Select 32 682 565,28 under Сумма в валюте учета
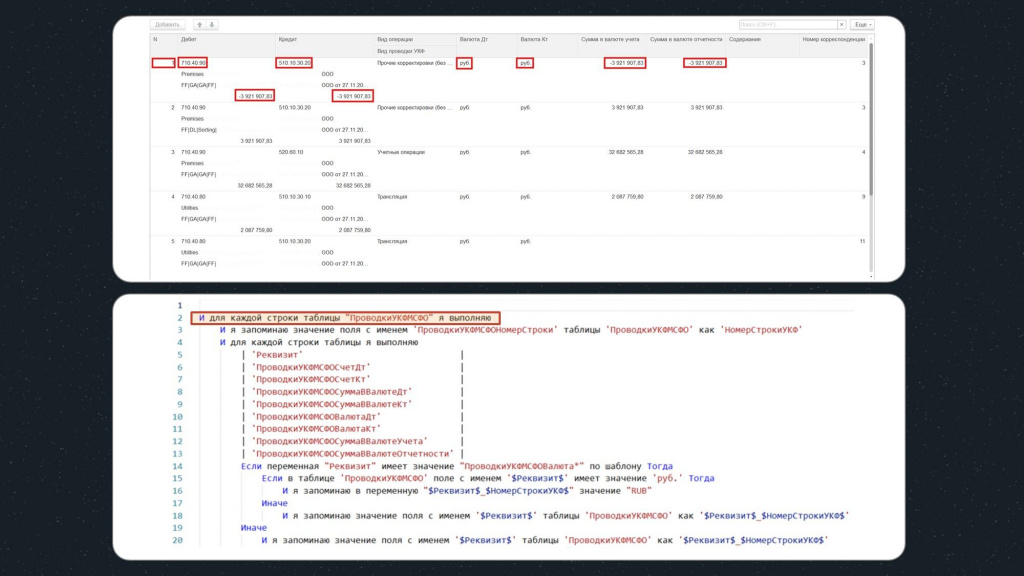Screen dimensions: 1024x576 pyautogui.click(x=626, y=152)
